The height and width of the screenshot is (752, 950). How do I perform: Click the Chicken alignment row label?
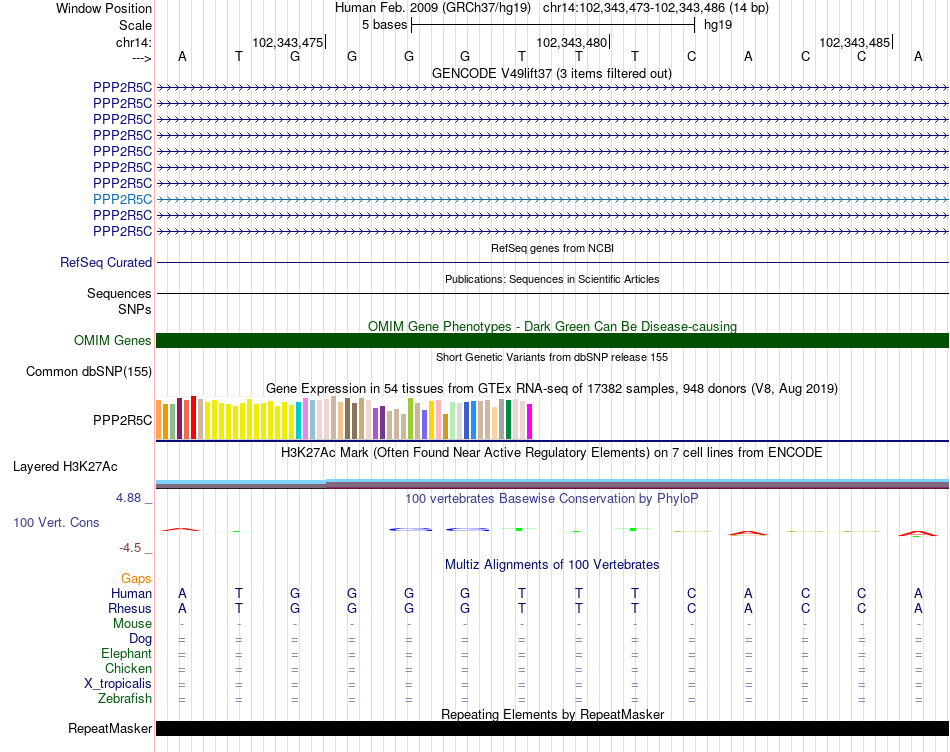[x=128, y=668]
